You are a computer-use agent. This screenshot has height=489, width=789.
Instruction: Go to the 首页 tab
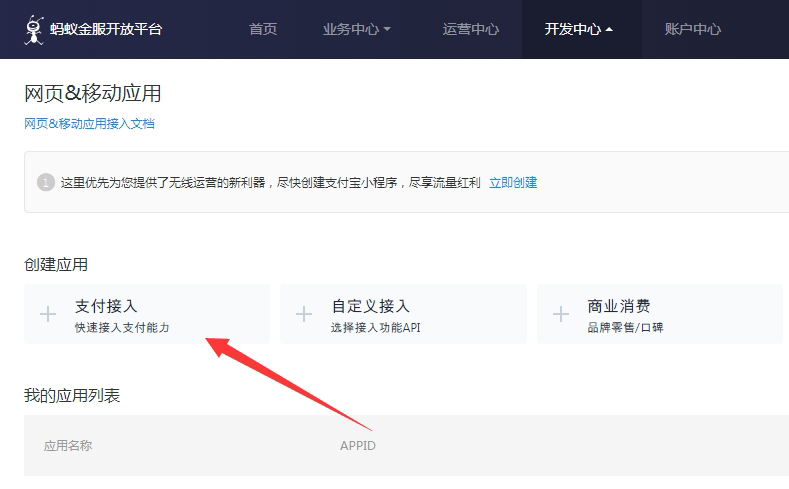tap(263, 29)
